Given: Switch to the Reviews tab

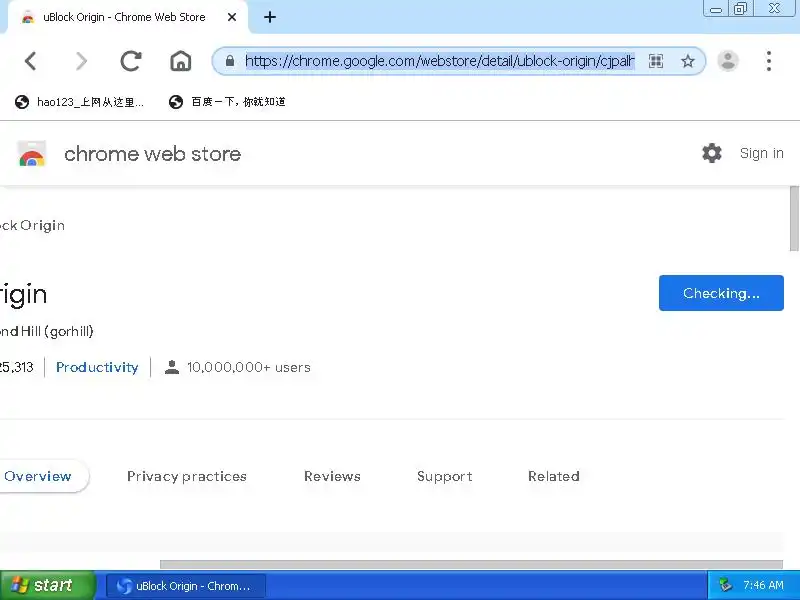Looking at the screenshot, I should pos(332,476).
